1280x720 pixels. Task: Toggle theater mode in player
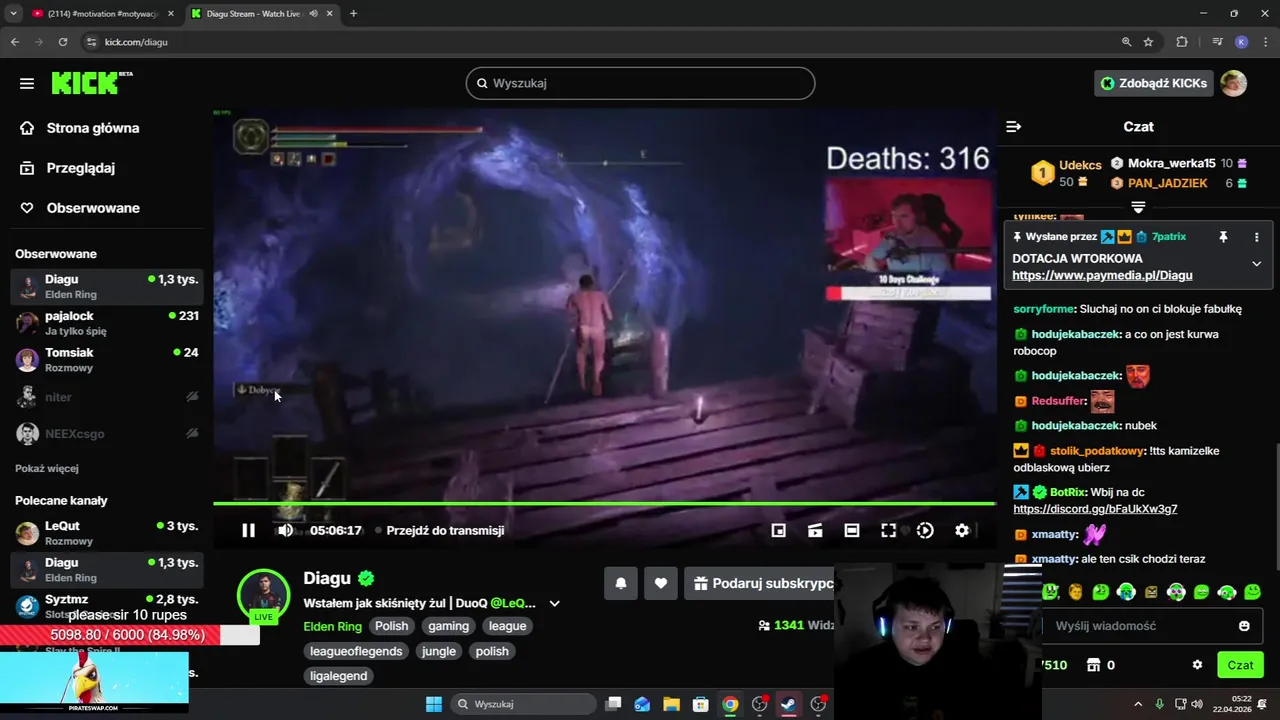tap(852, 531)
